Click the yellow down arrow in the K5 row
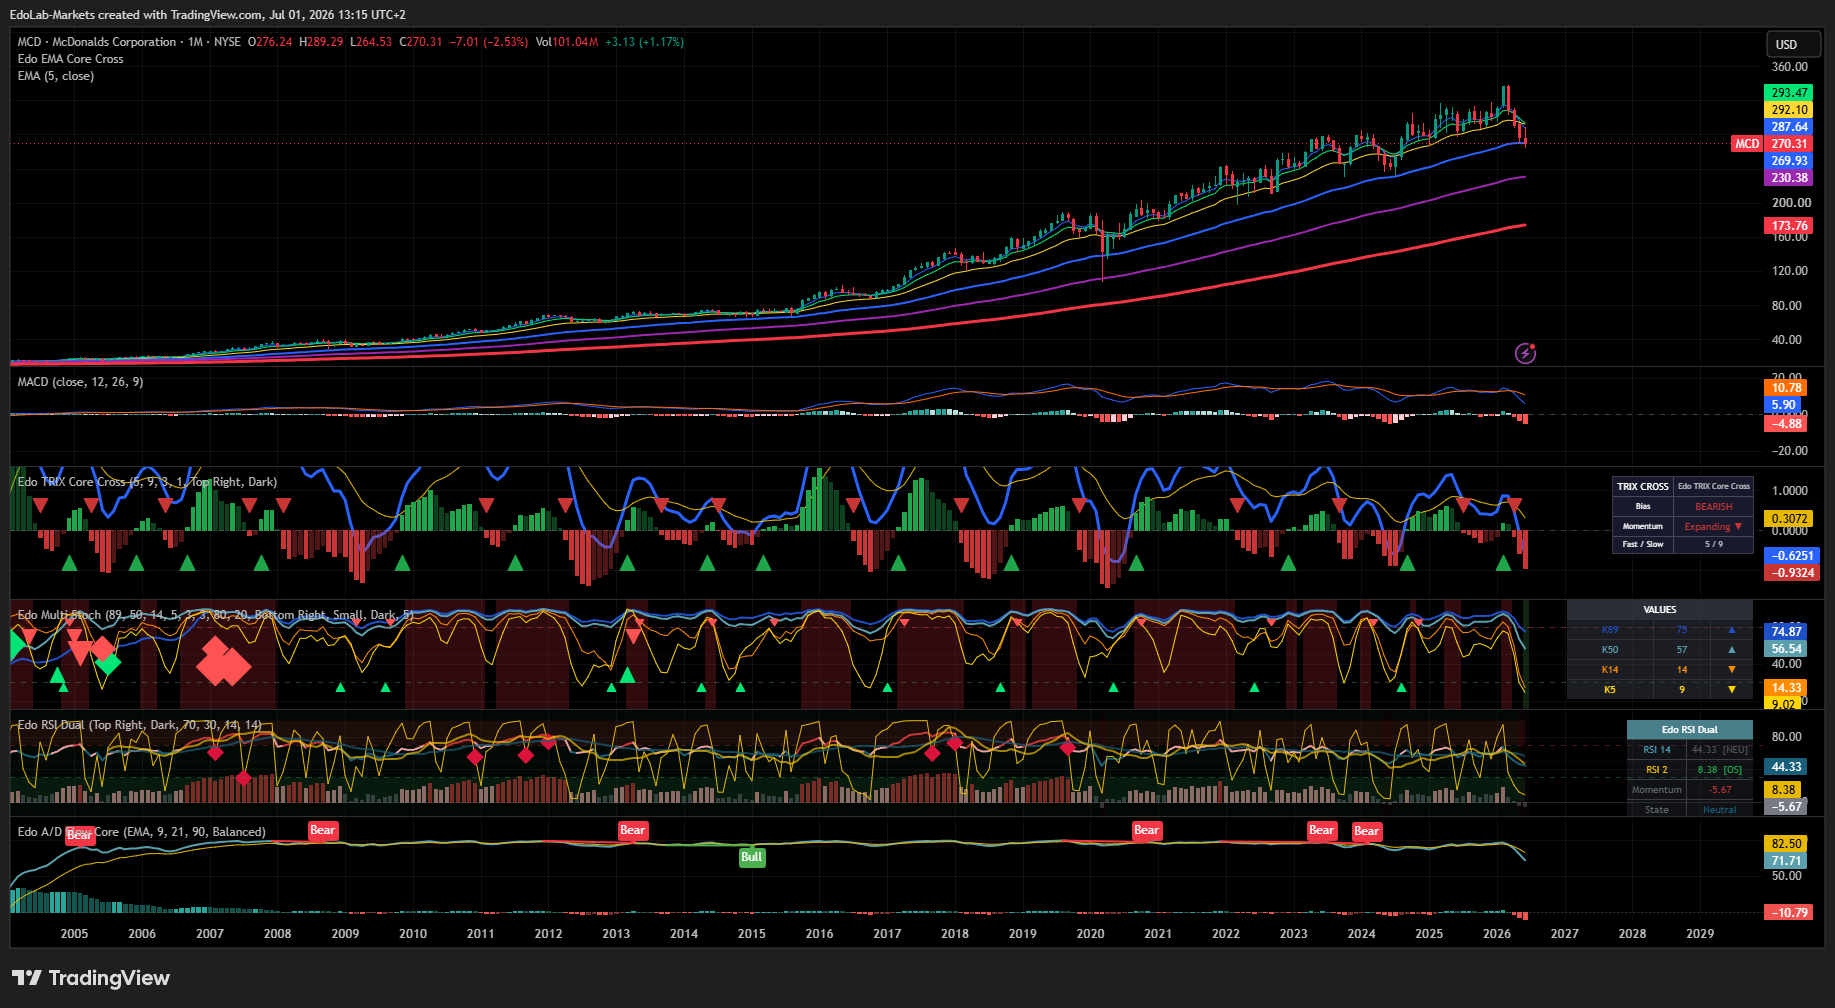The width and height of the screenshot is (1835, 1008). [x=1732, y=690]
